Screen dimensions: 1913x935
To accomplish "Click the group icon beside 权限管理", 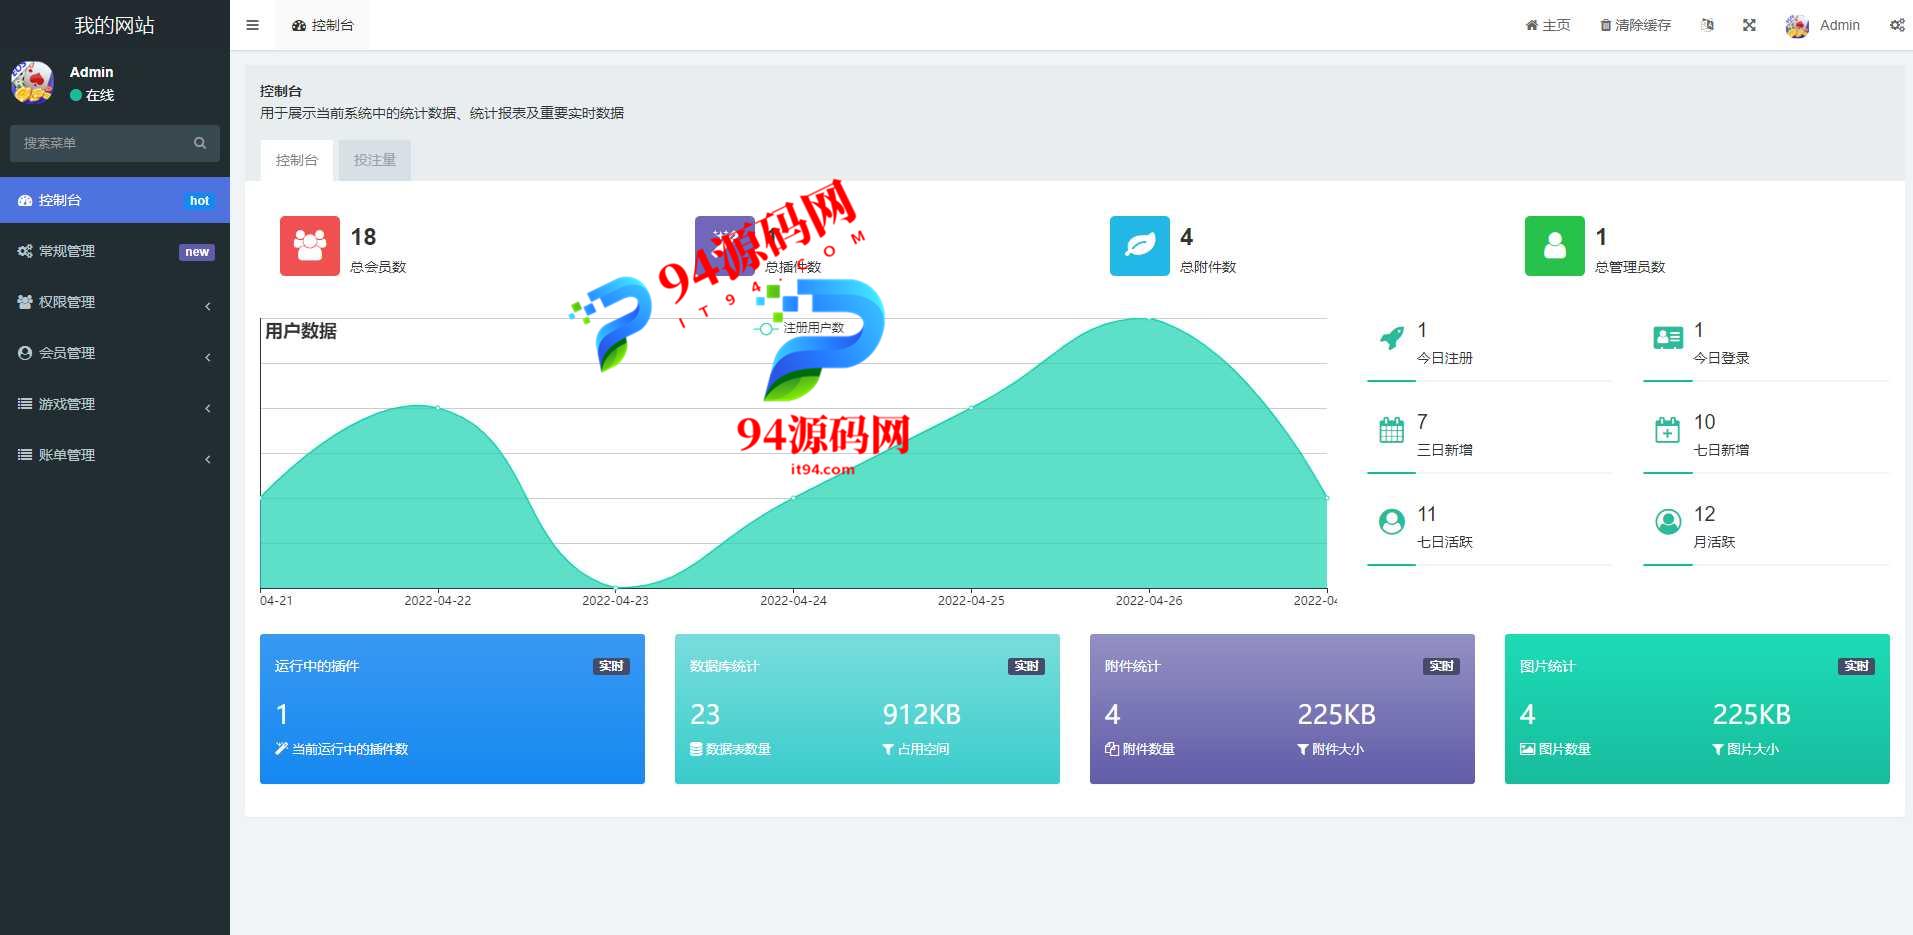I will 25,302.
